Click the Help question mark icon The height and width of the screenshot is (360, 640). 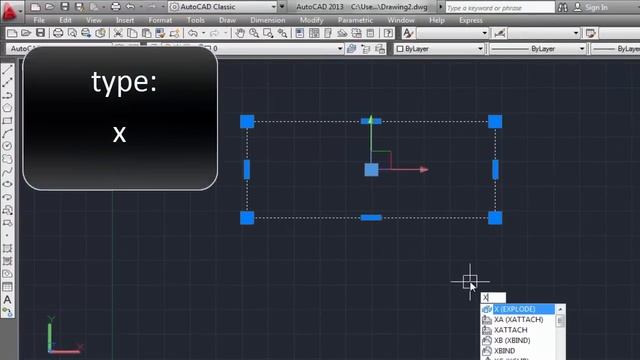[389, 33]
